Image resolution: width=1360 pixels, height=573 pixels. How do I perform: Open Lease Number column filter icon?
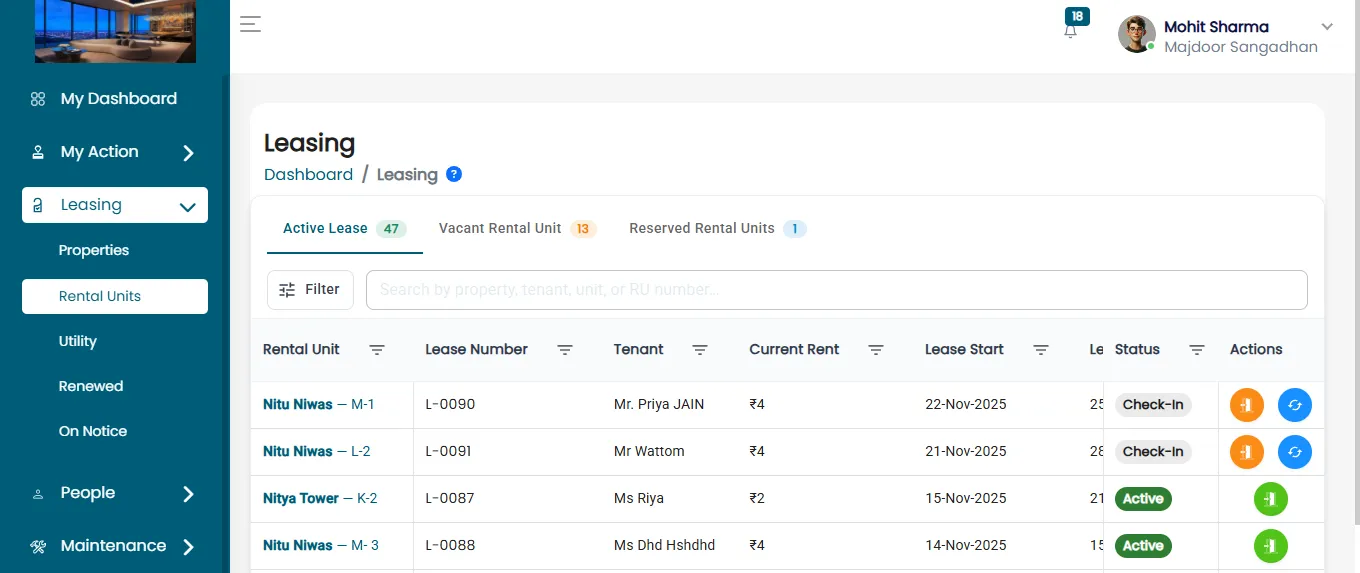pos(565,349)
